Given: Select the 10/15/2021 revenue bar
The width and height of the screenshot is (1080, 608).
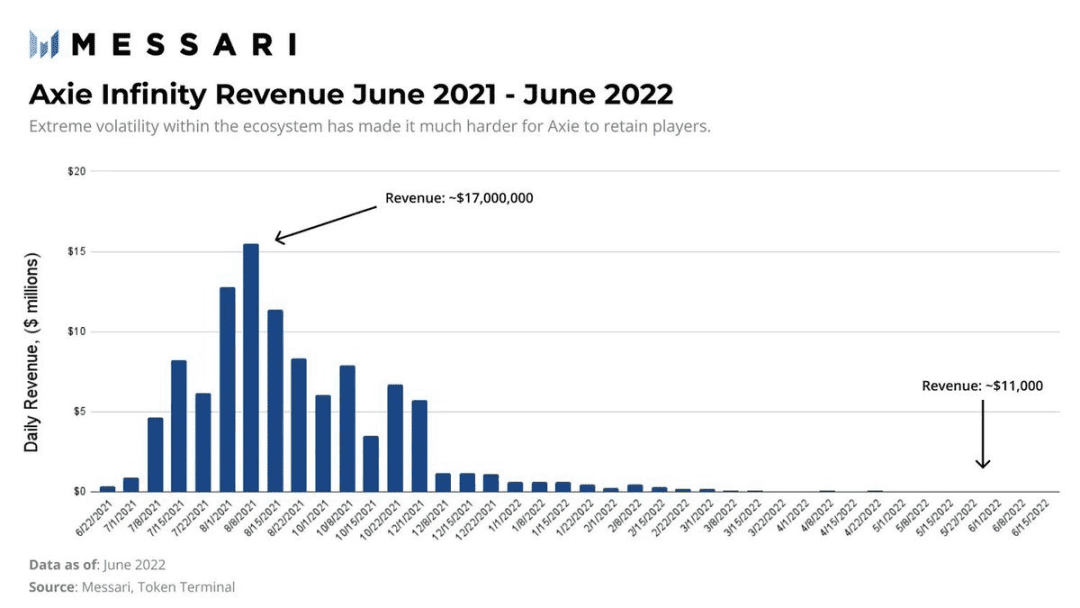Looking at the screenshot, I should coord(371,463).
